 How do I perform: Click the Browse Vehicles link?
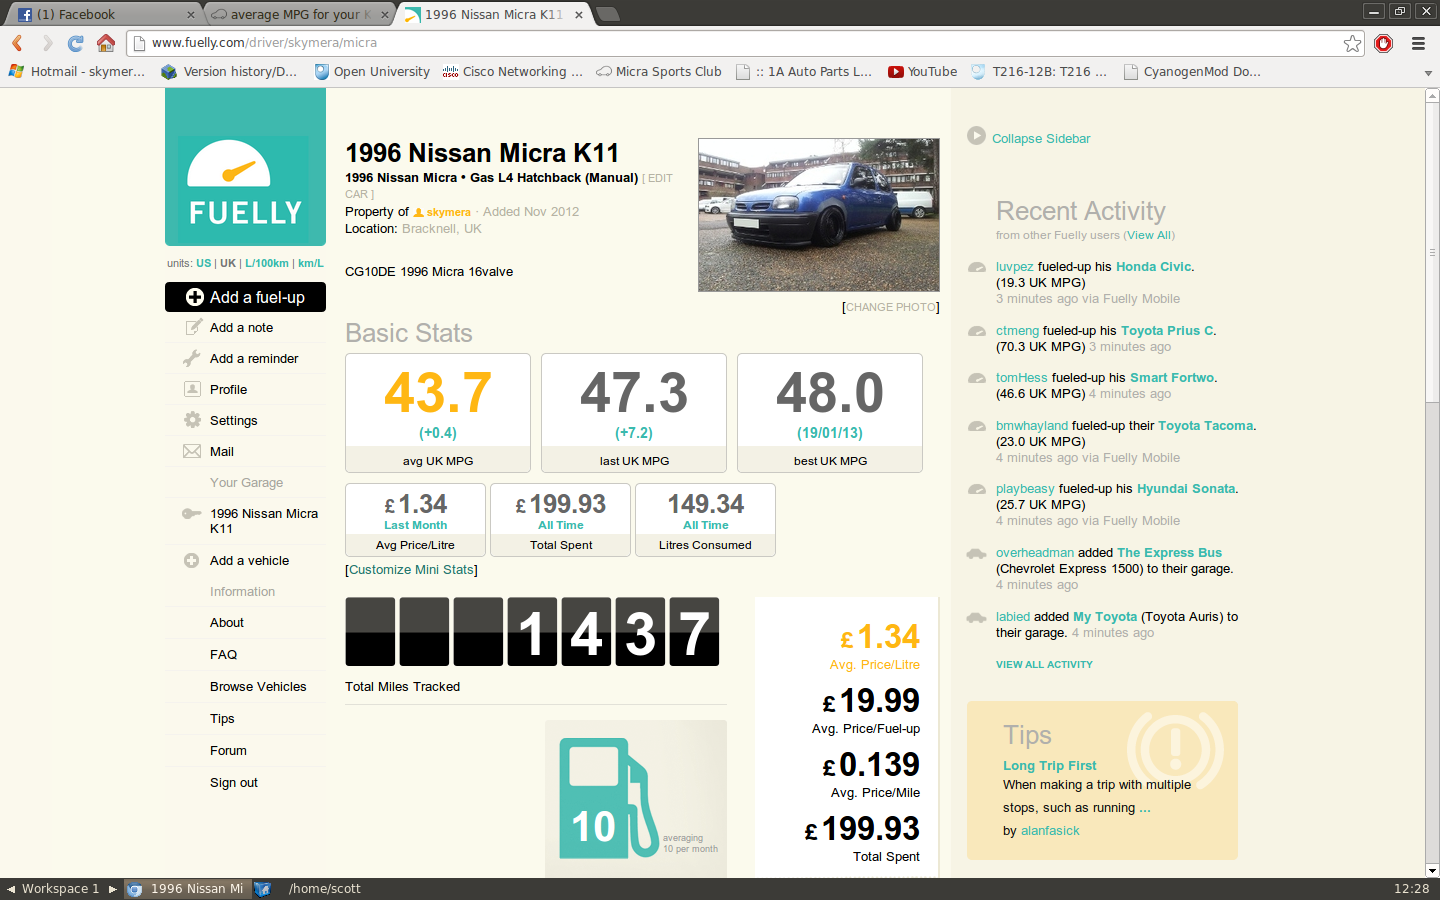tap(258, 687)
